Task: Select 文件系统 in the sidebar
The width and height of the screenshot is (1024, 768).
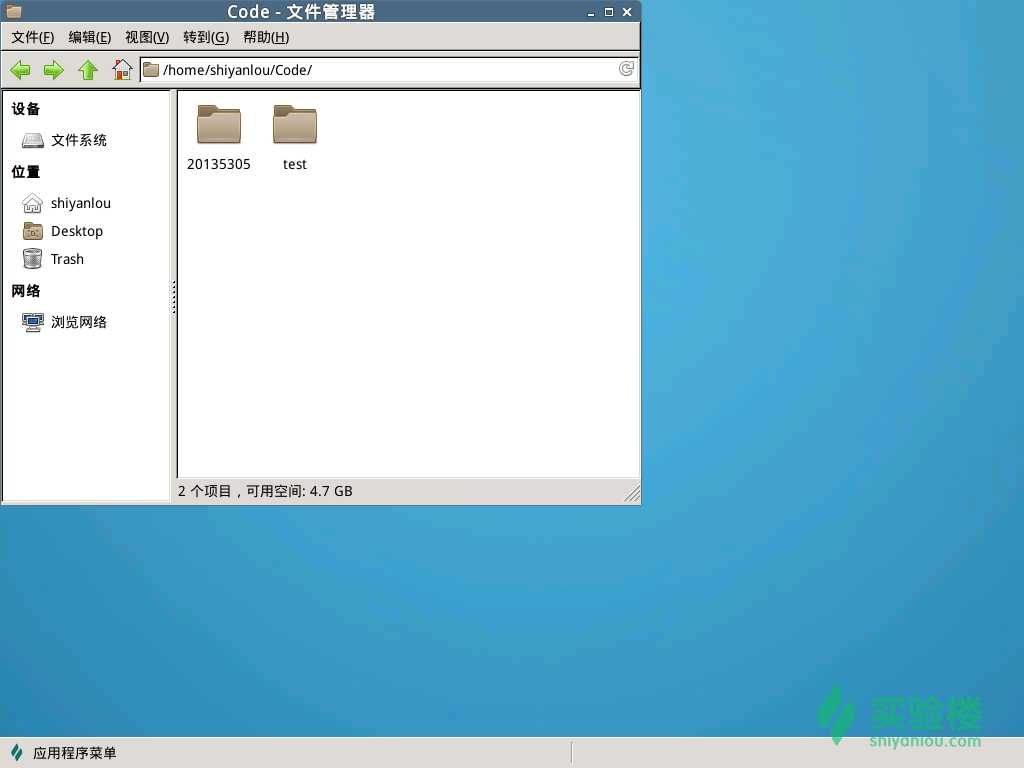Action: [79, 140]
